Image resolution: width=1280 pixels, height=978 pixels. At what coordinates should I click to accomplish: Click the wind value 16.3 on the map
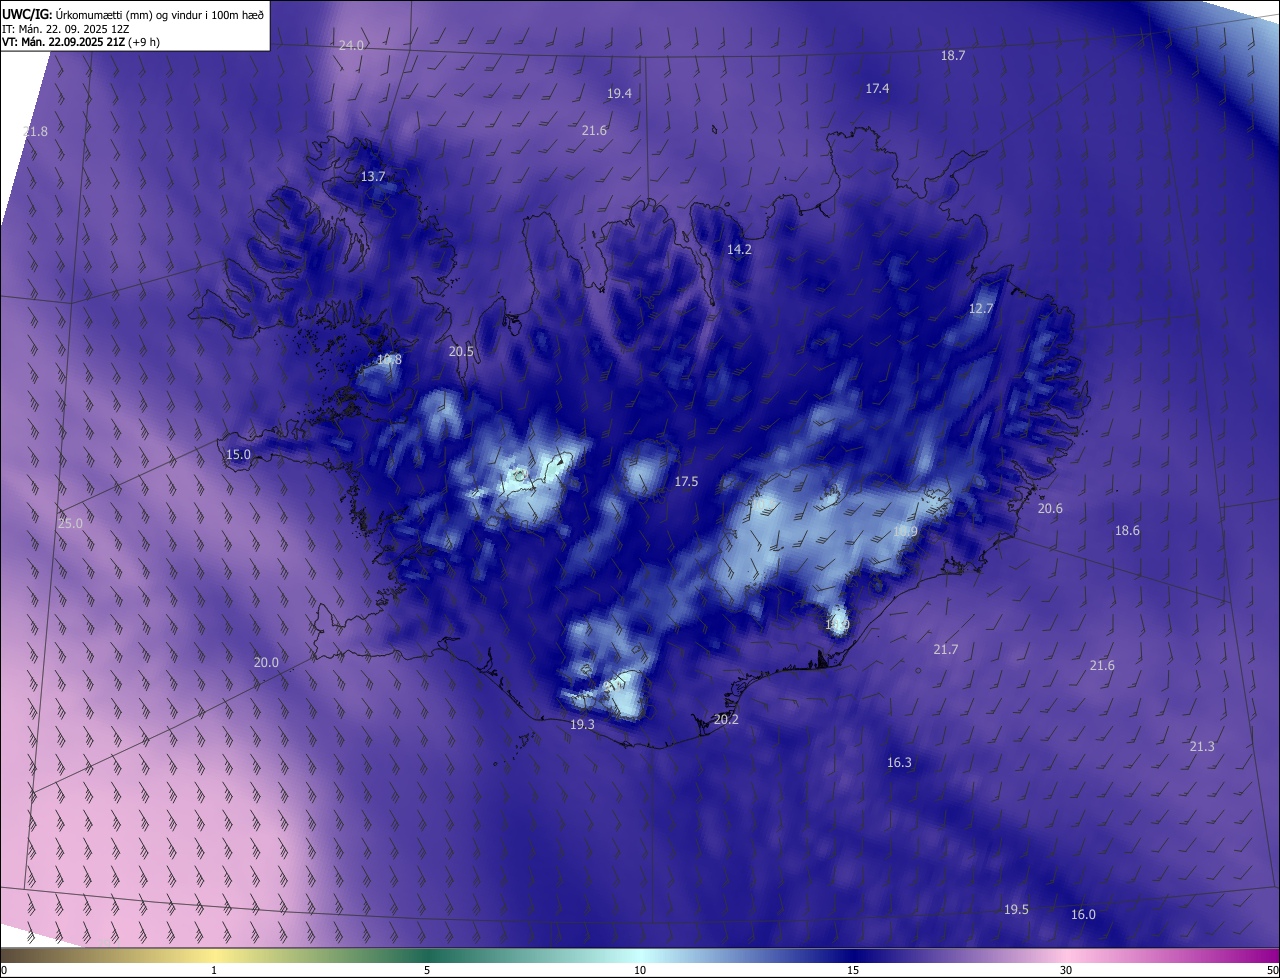899,763
